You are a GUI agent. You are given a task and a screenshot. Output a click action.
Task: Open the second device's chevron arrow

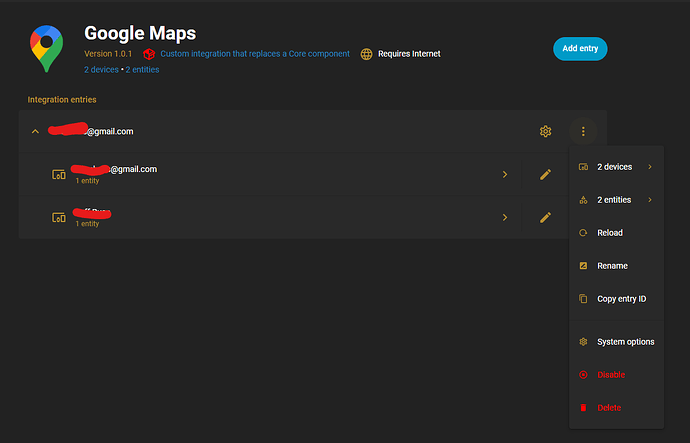[x=504, y=217]
